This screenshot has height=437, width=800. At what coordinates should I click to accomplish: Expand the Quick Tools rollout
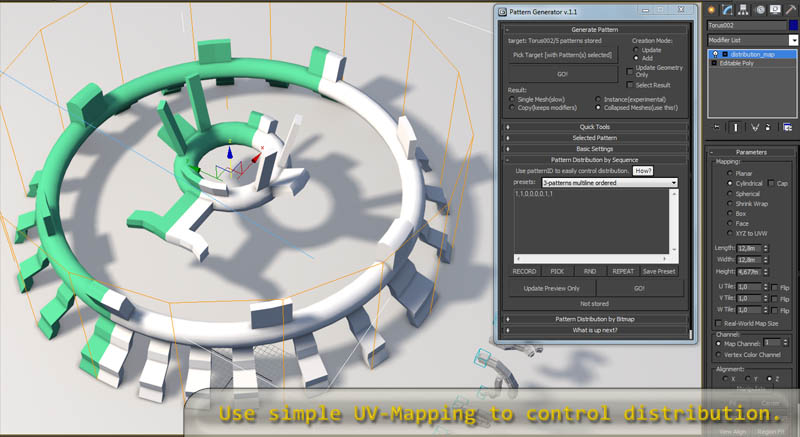point(595,127)
